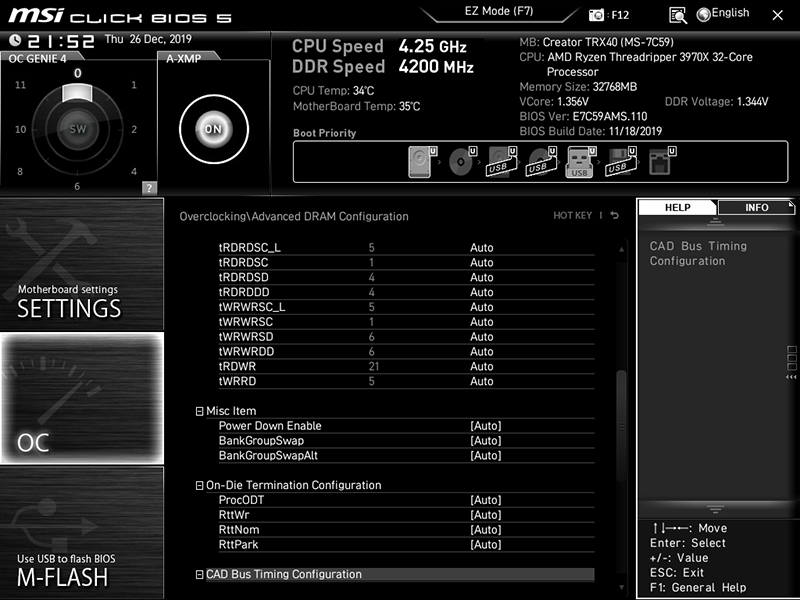Select the tWRRD row label

click(x=237, y=381)
